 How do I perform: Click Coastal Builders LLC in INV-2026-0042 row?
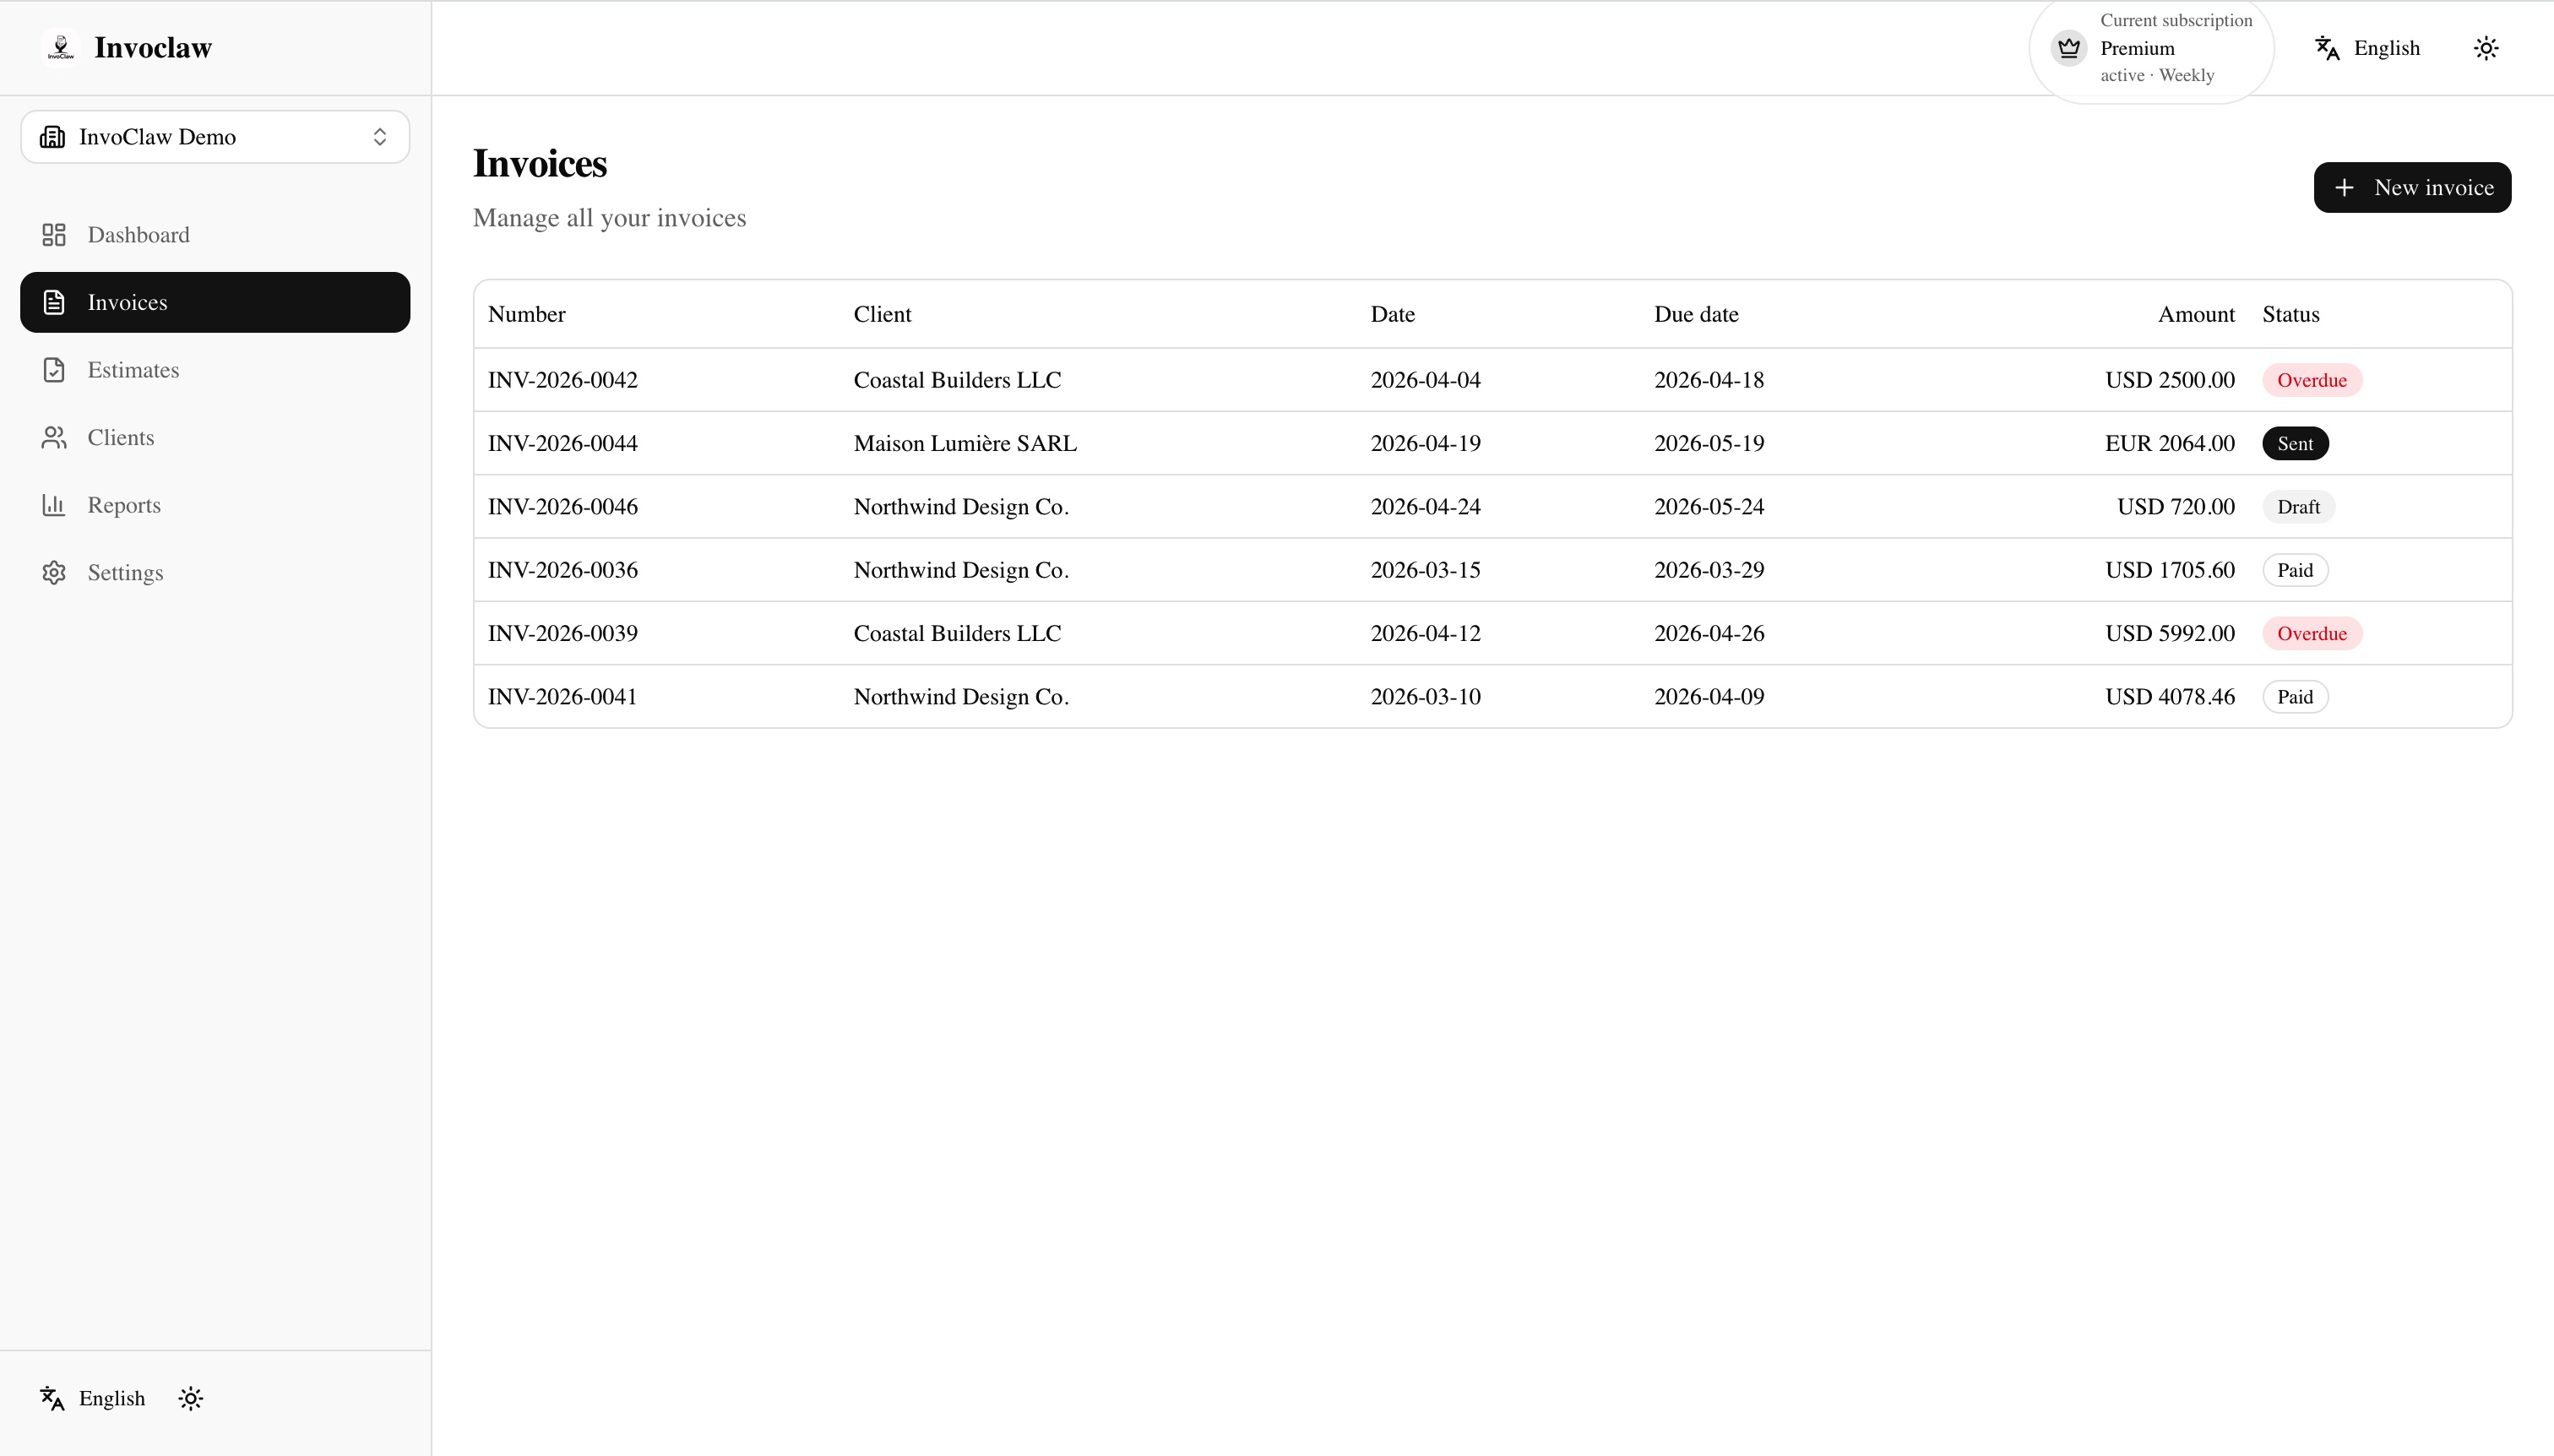957,380
